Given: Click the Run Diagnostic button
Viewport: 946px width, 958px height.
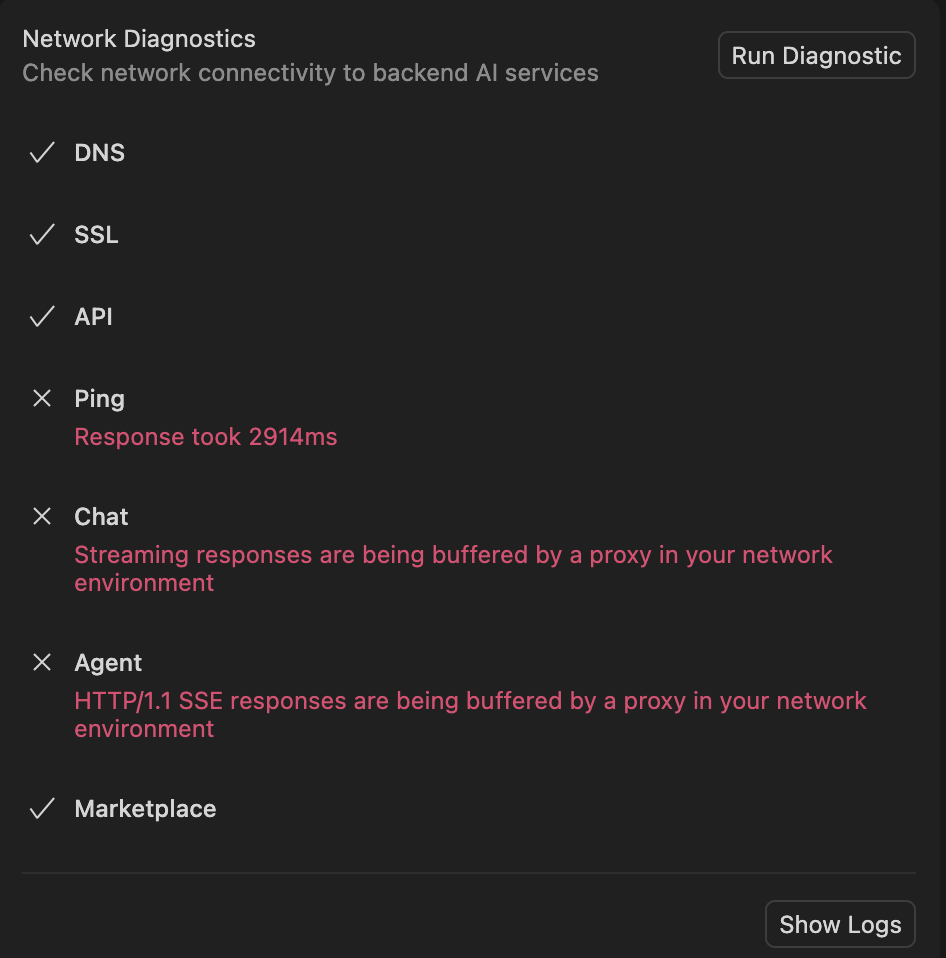Looking at the screenshot, I should pos(816,56).
